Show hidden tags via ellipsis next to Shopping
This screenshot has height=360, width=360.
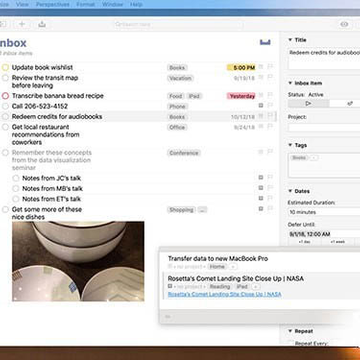click(x=202, y=210)
